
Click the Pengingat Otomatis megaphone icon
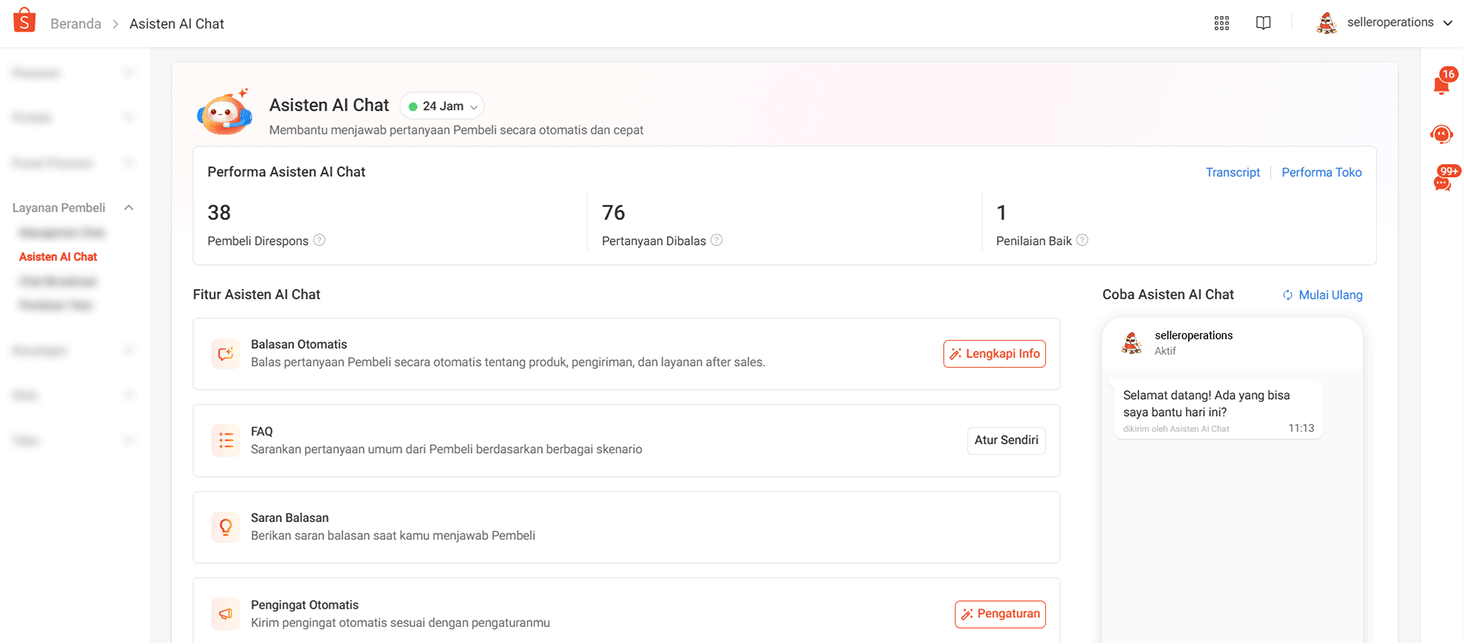tap(225, 613)
